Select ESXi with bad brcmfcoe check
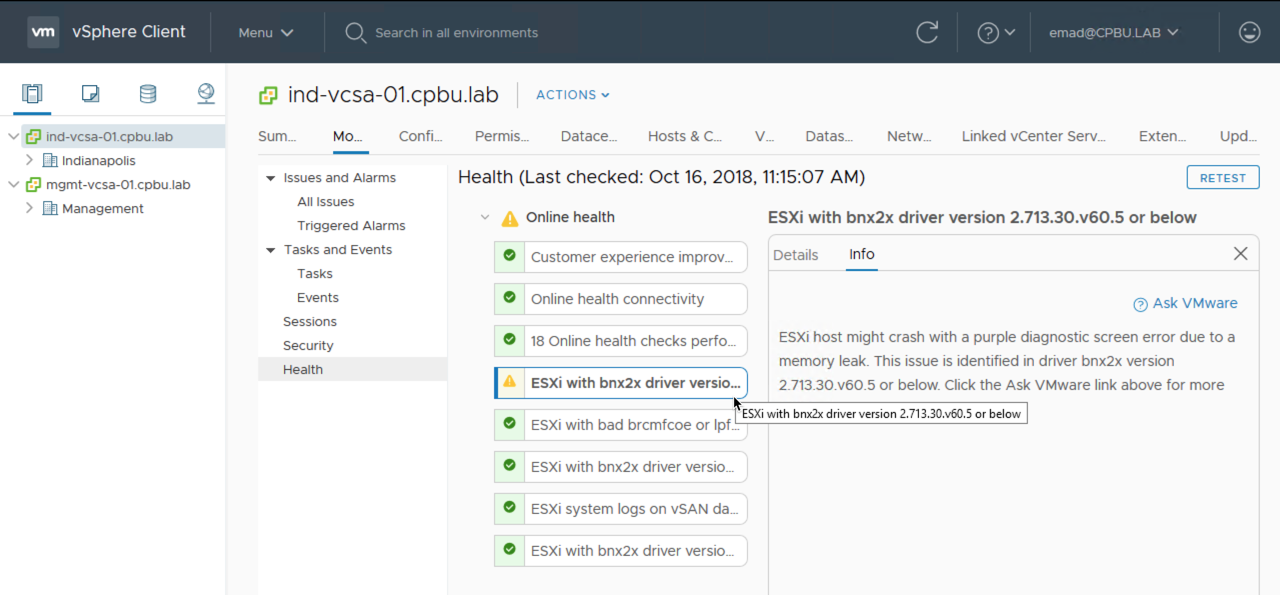1280x595 pixels. [x=621, y=424]
